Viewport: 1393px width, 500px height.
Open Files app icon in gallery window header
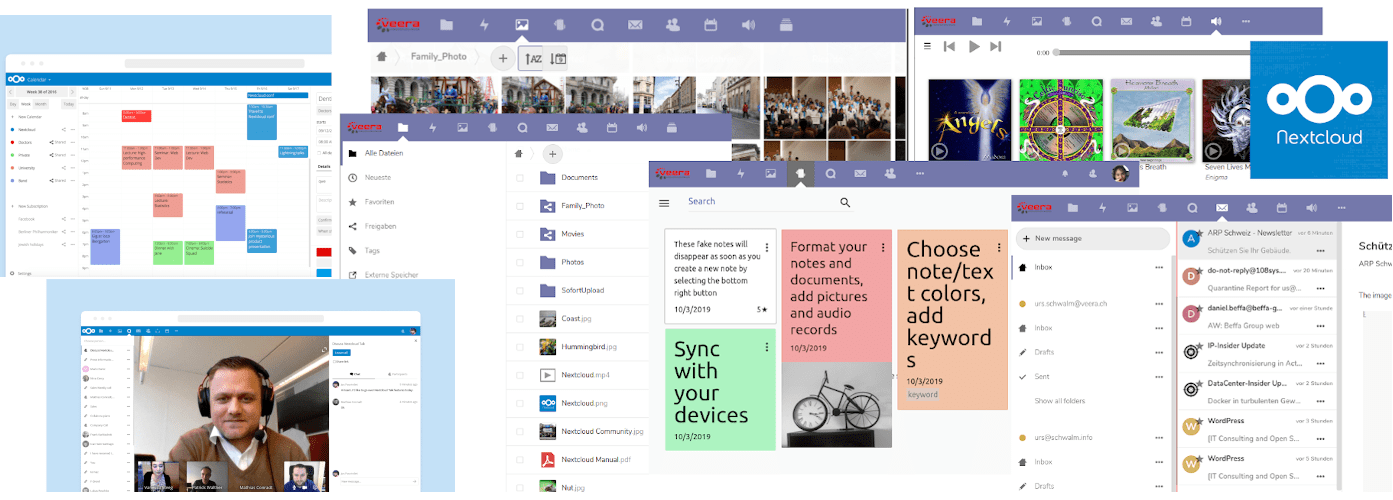pos(446,24)
